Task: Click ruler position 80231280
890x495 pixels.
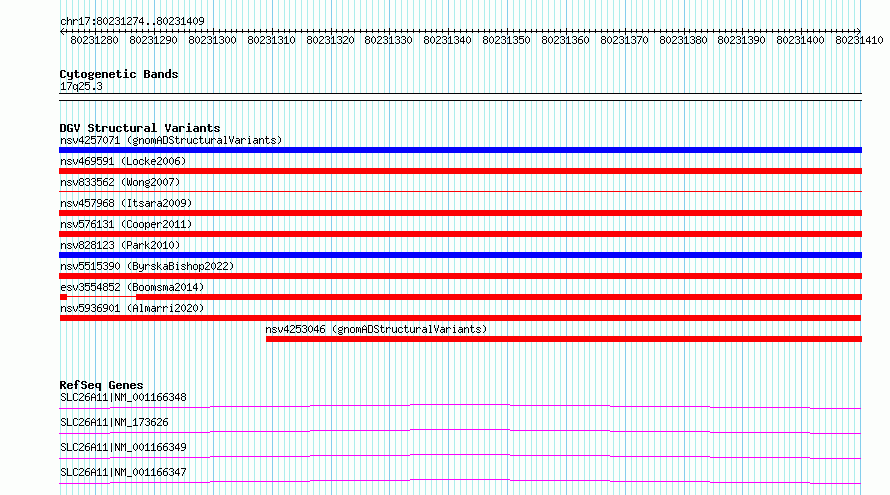Action: (x=94, y=40)
